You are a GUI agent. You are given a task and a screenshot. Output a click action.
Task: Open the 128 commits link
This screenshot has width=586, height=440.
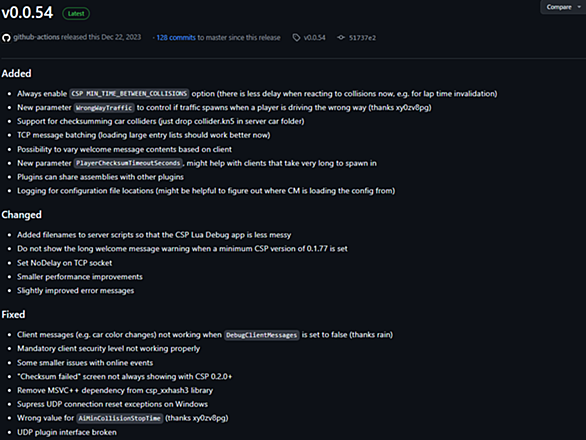coord(176,38)
